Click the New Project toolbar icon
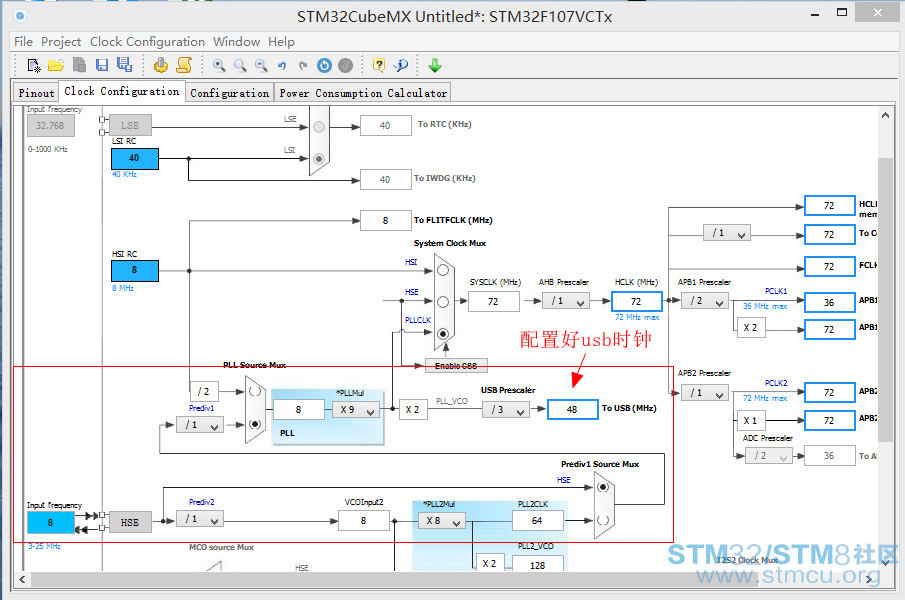This screenshot has width=905, height=600. pos(33,66)
